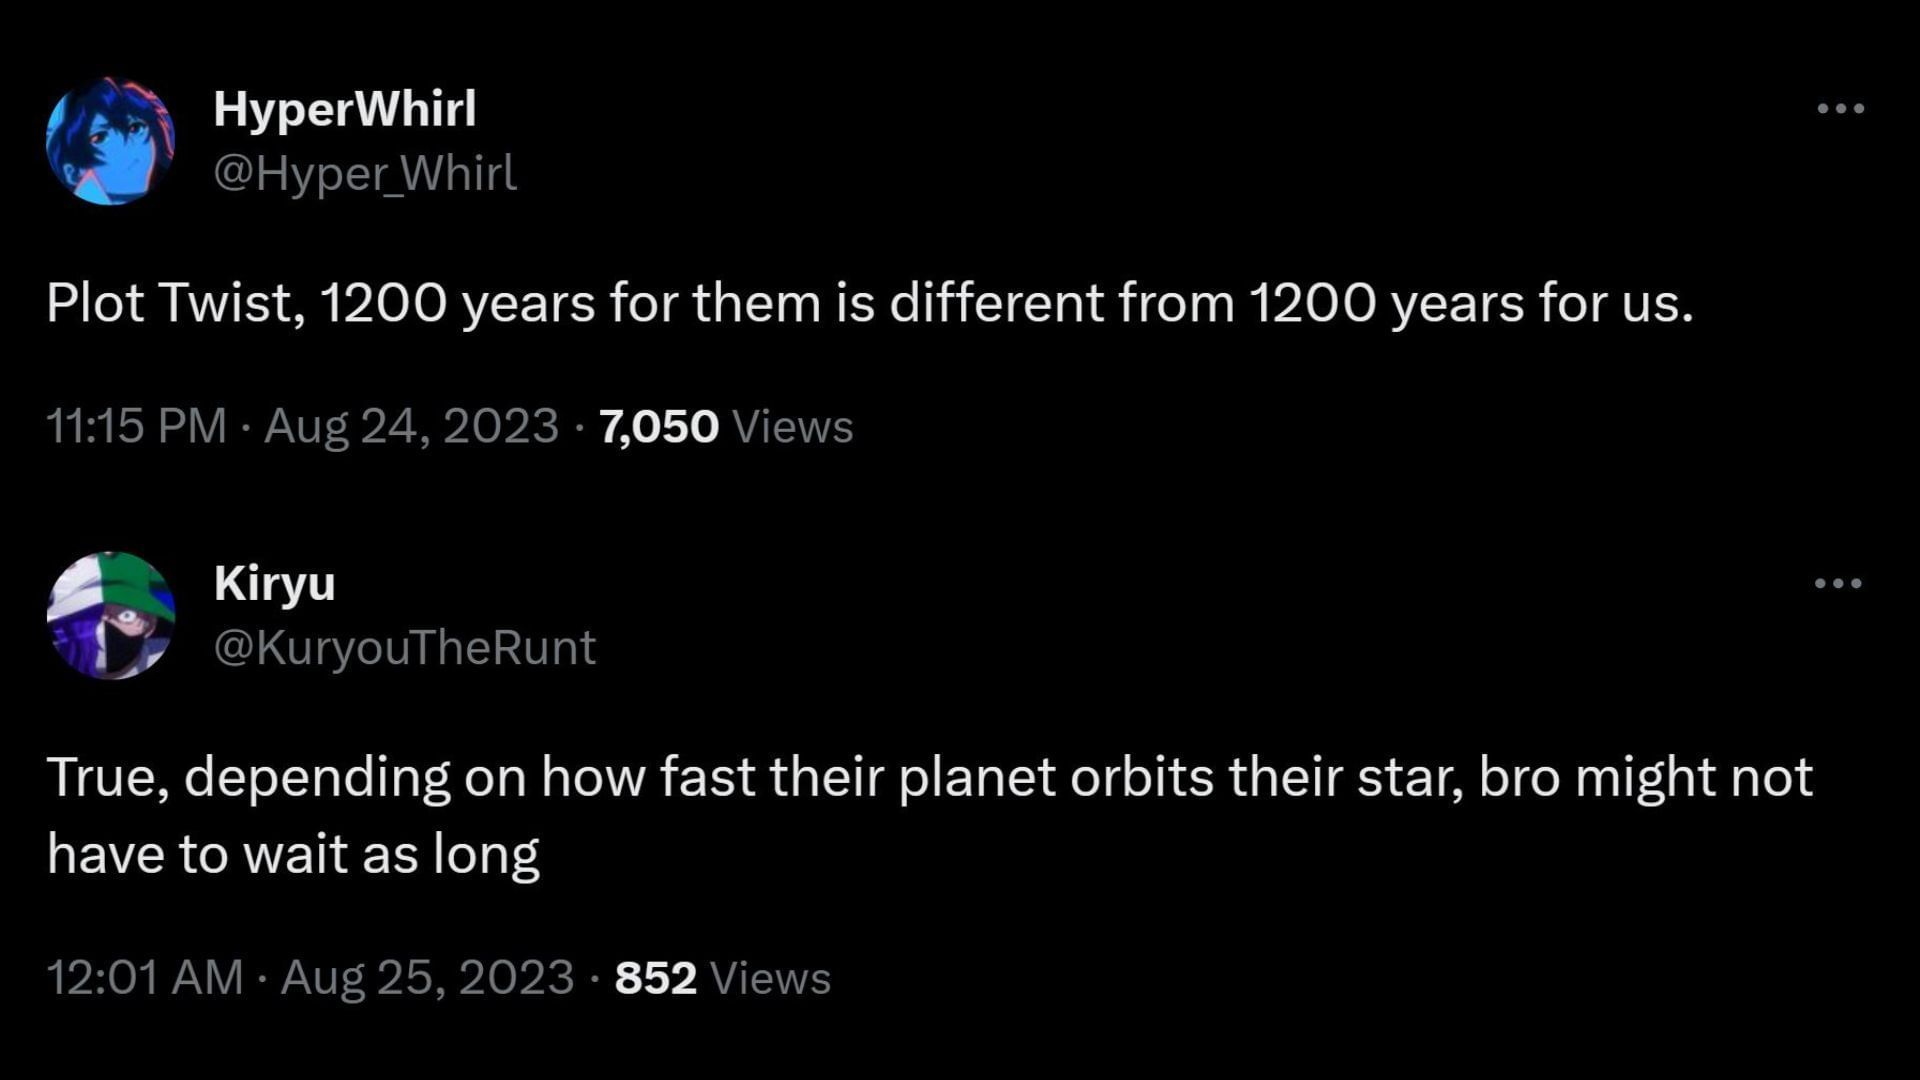This screenshot has height=1080, width=1920.
Task: Open the Kiryu display name link
Action: (x=274, y=583)
